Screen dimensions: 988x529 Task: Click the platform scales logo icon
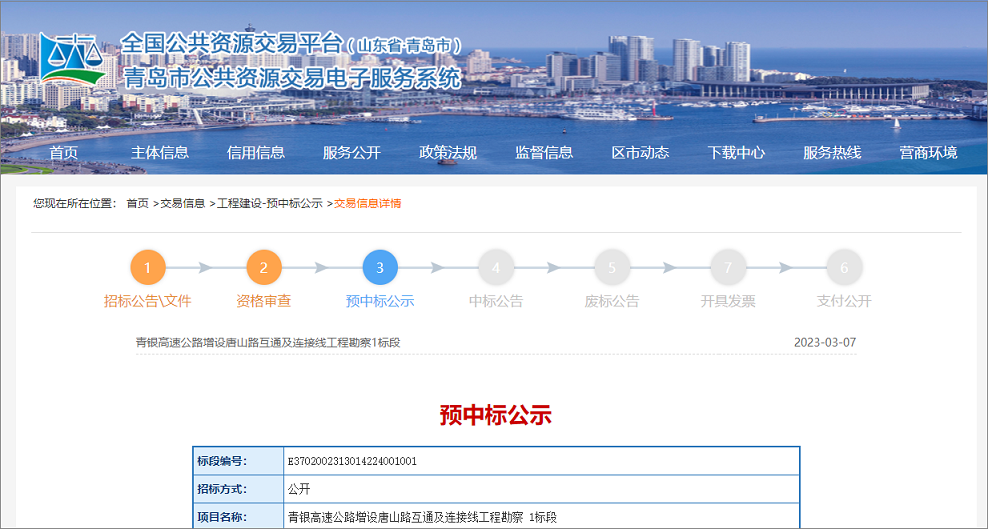[x=72, y=61]
